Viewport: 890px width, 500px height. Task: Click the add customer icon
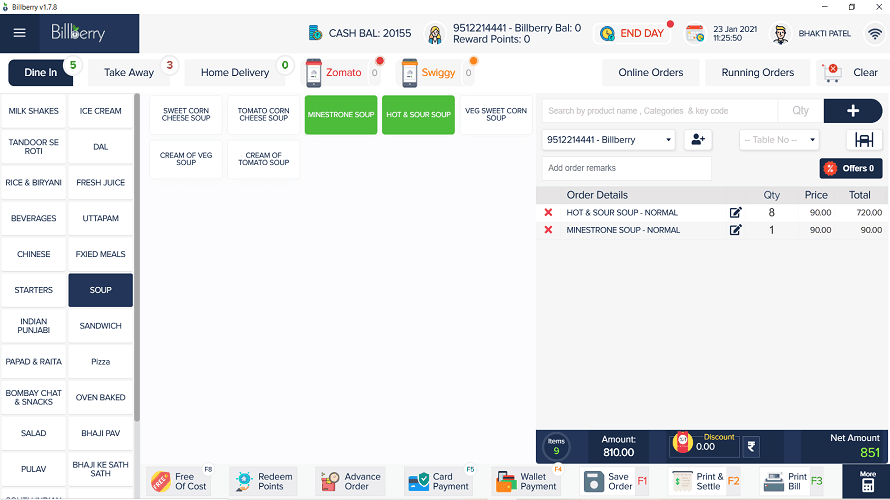pyautogui.click(x=698, y=140)
